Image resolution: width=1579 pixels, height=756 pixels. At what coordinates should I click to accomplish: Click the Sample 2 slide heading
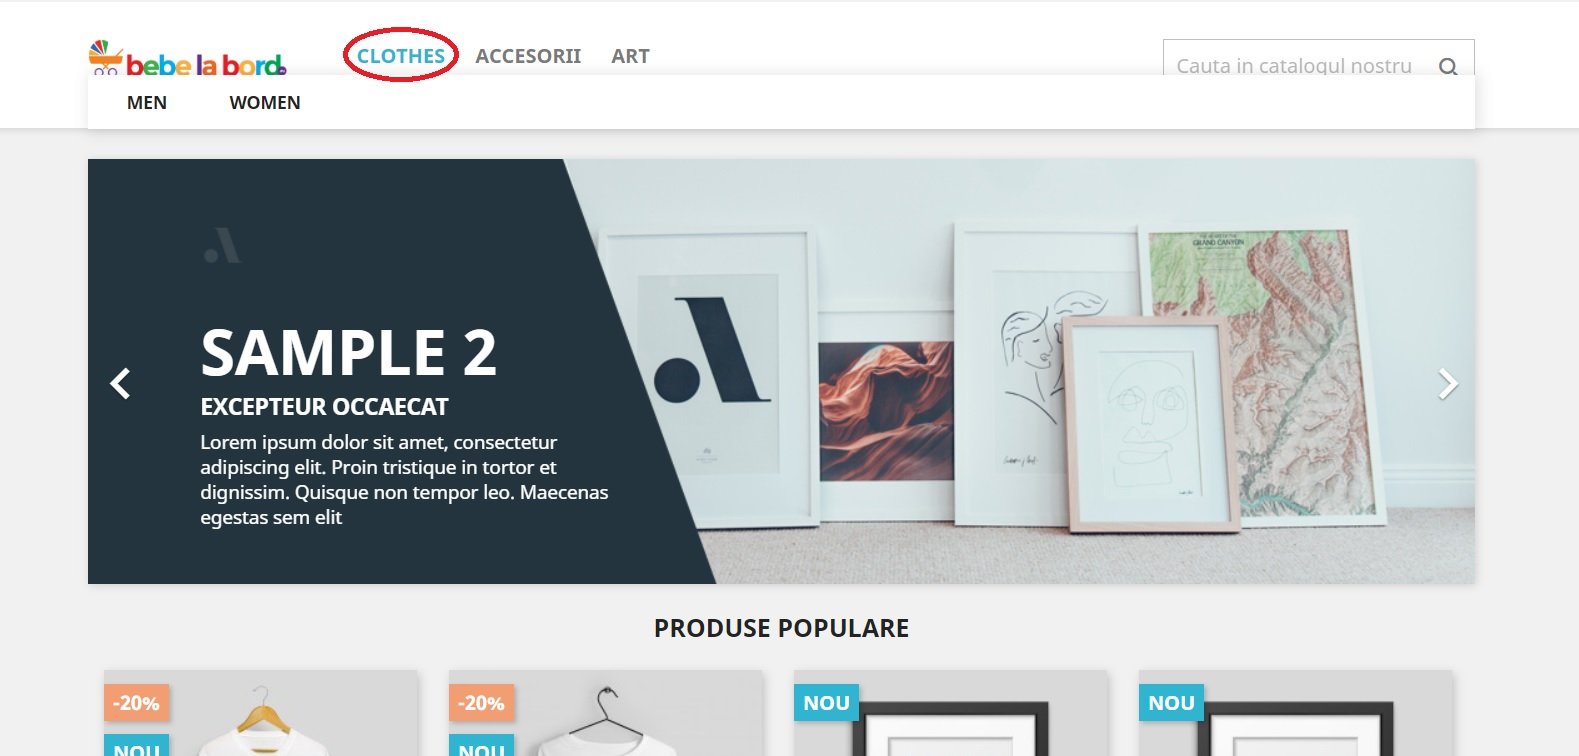pyautogui.click(x=348, y=353)
